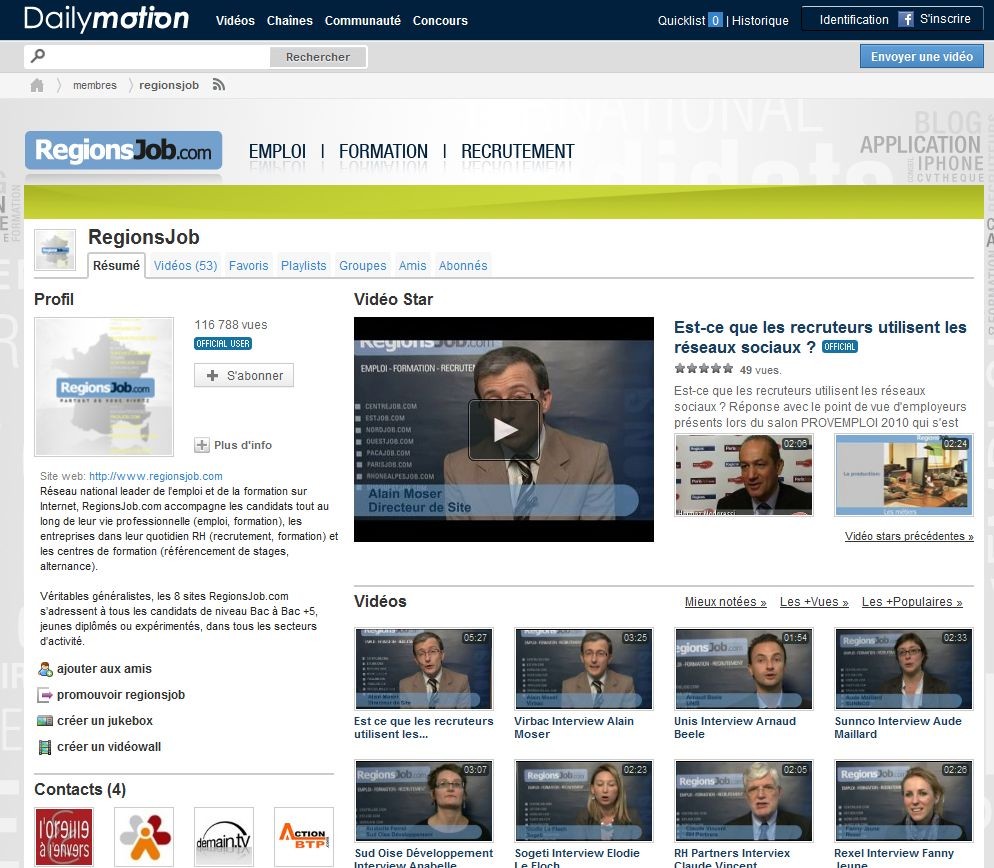Open the RSS feed icon next to regionsjob

click(219, 85)
